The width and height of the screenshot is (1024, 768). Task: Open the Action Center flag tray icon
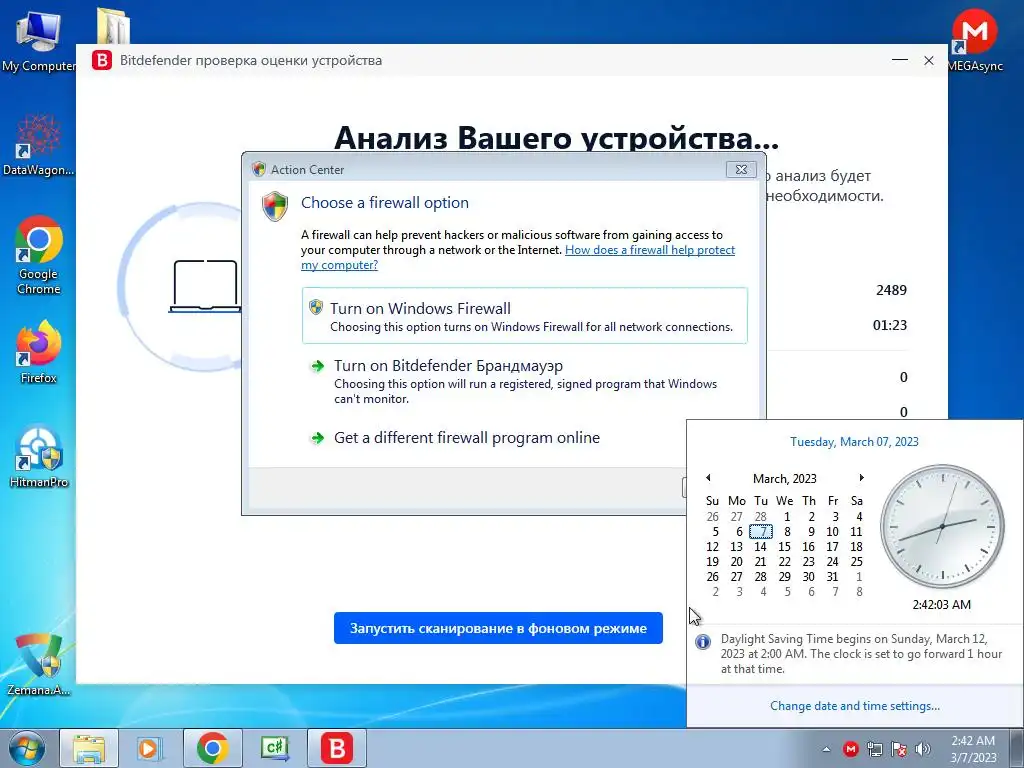(x=899, y=749)
